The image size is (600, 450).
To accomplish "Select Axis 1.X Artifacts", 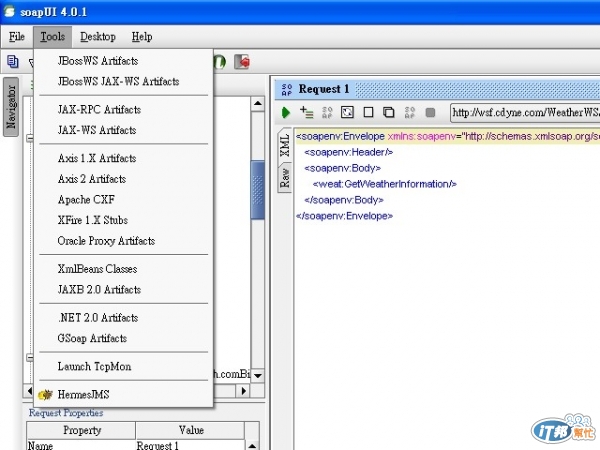I will point(124,158).
